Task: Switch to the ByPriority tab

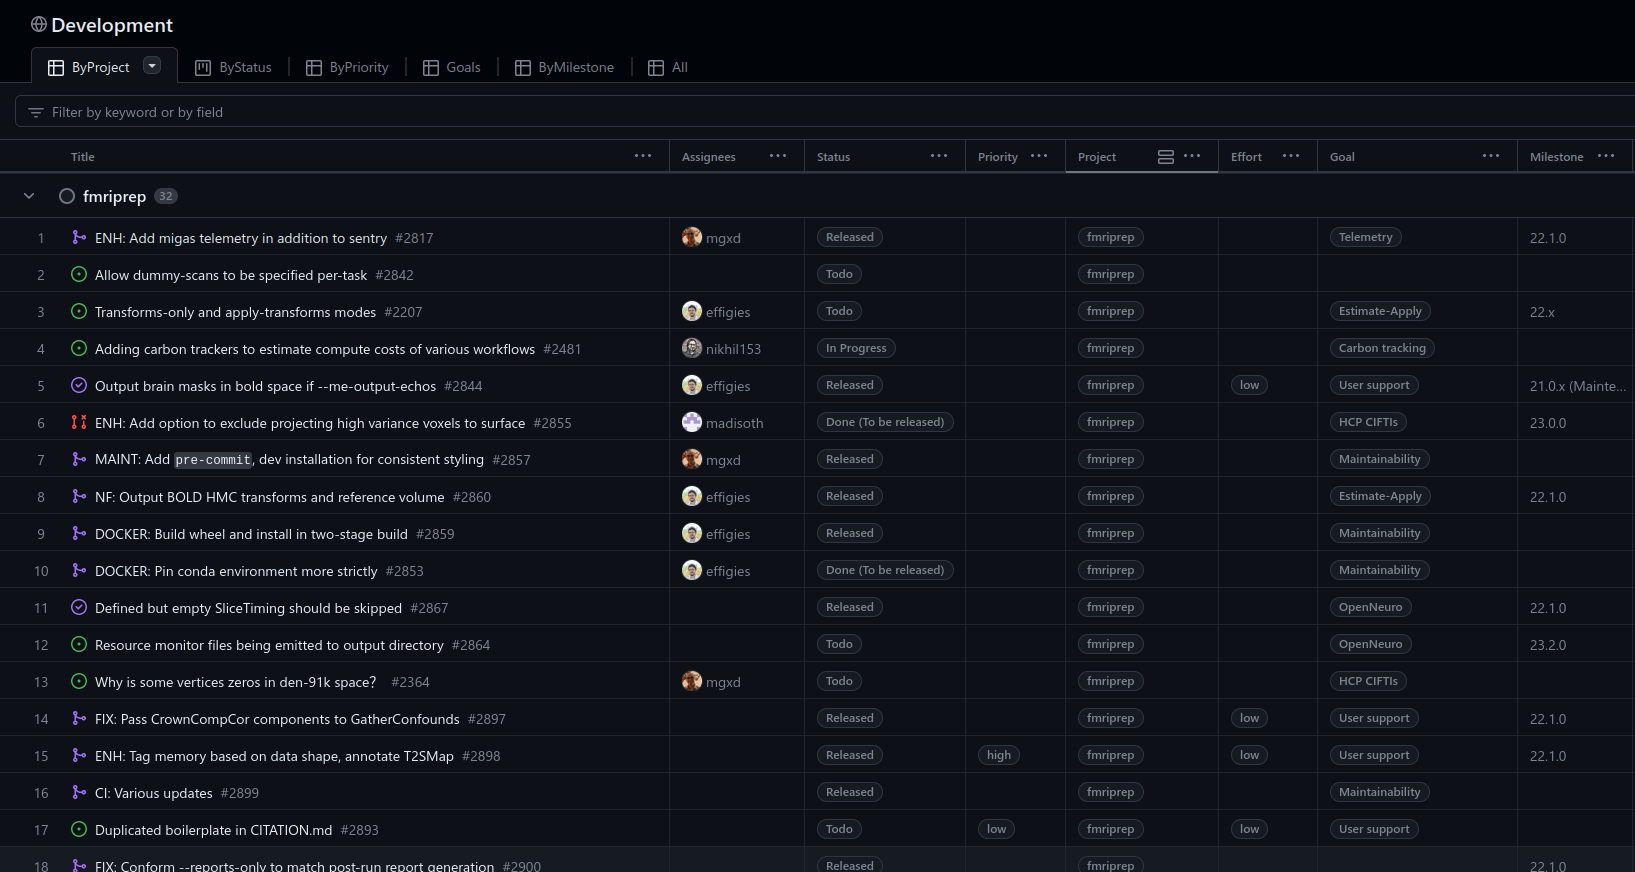Action: point(347,67)
